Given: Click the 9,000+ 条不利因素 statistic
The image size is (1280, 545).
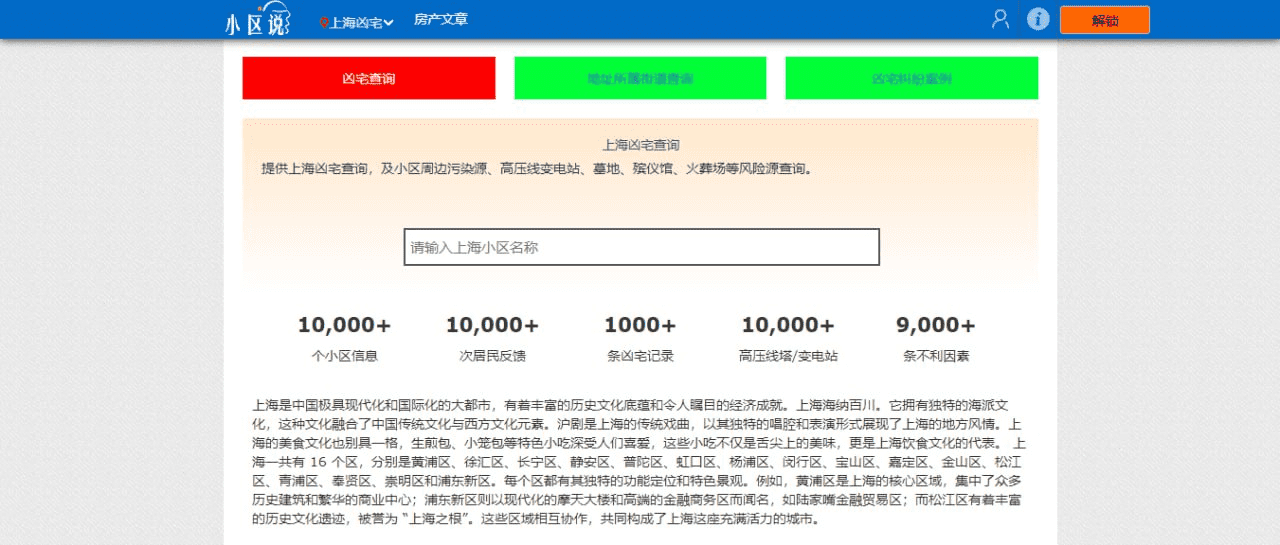Looking at the screenshot, I should click(x=936, y=338).
